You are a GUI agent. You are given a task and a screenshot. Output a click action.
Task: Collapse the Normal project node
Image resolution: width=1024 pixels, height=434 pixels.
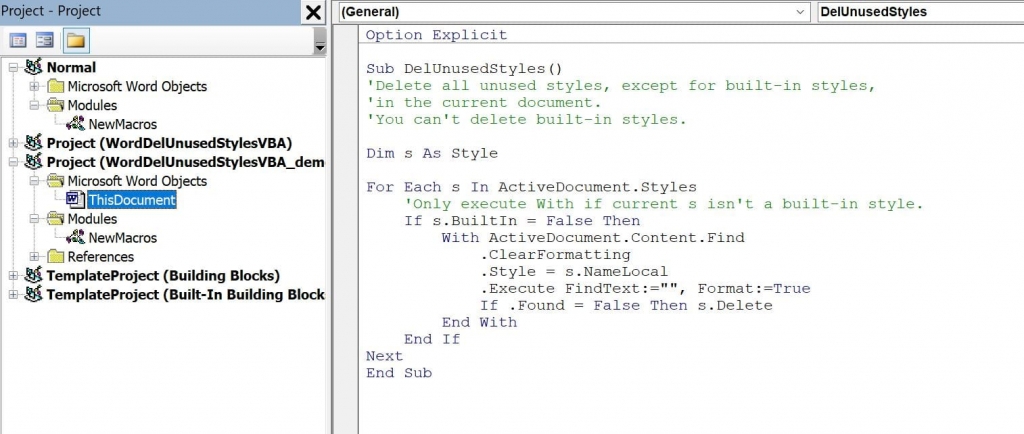[x=13, y=67]
